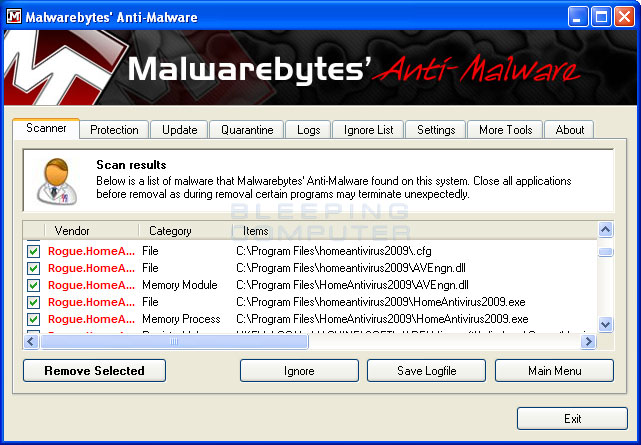Click the Ignore button
Screen dimensions: 641x445
click(x=299, y=371)
